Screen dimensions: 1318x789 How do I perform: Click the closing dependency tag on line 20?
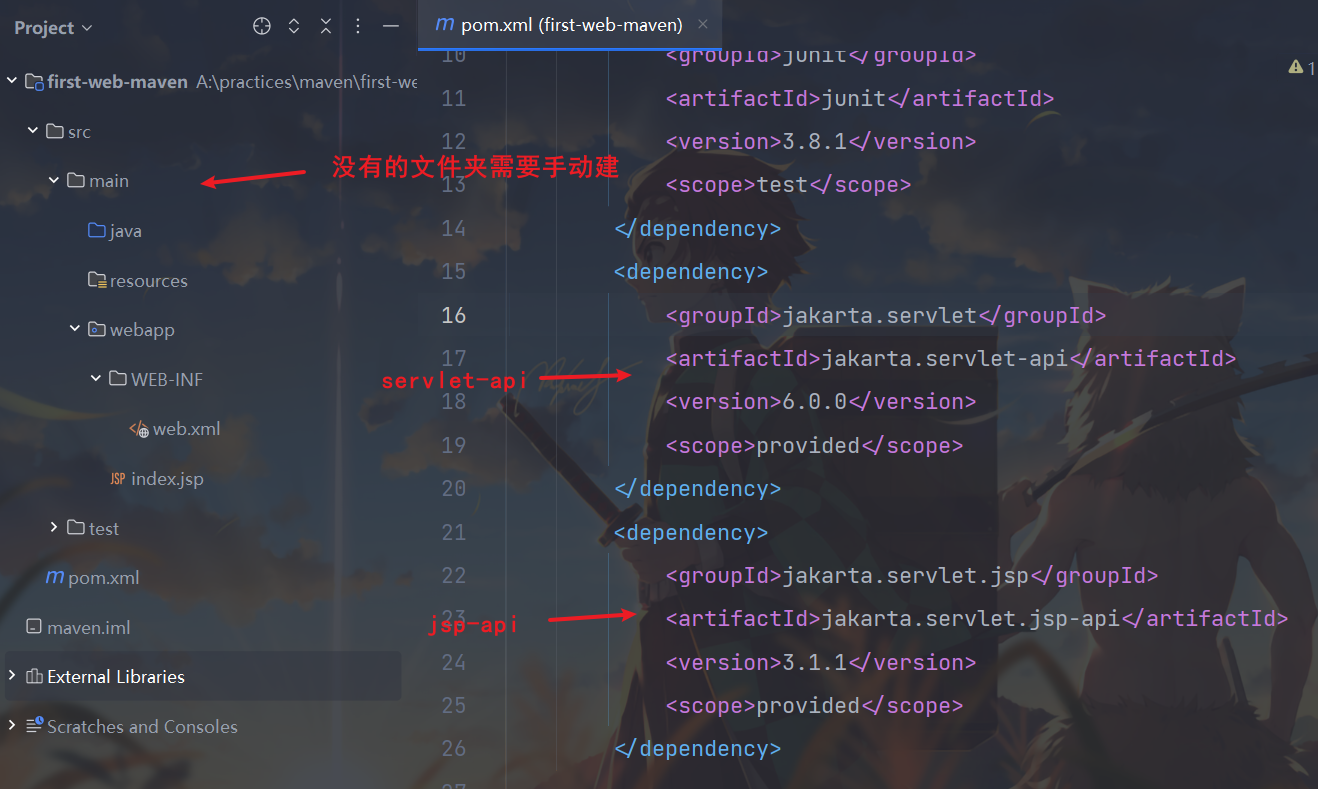pos(698,488)
